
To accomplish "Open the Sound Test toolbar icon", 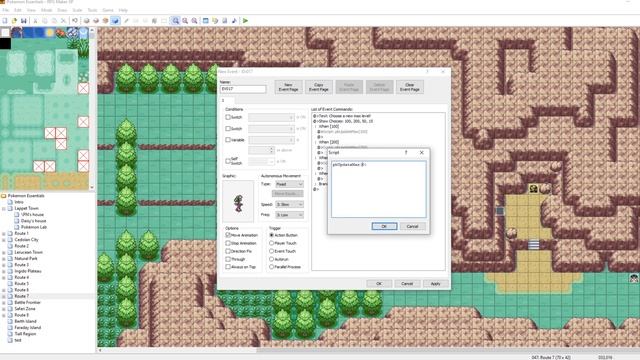I will 234,20.
